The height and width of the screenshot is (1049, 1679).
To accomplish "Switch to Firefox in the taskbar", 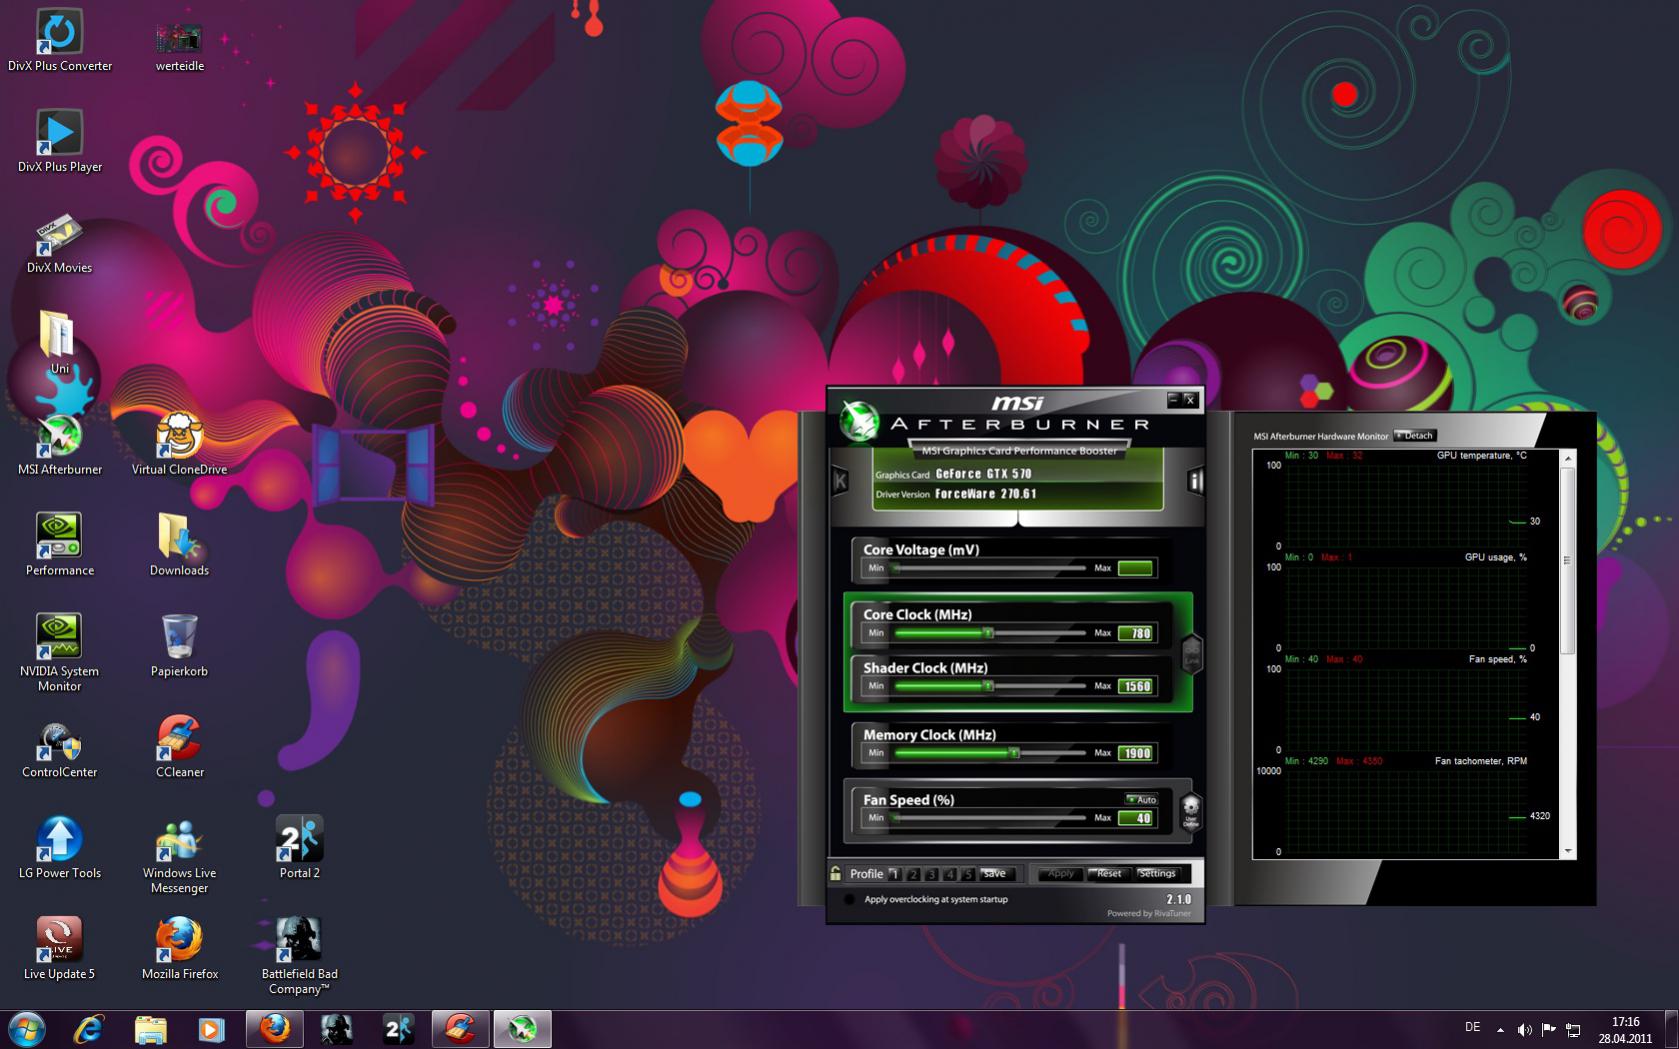I will [x=275, y=1029].
